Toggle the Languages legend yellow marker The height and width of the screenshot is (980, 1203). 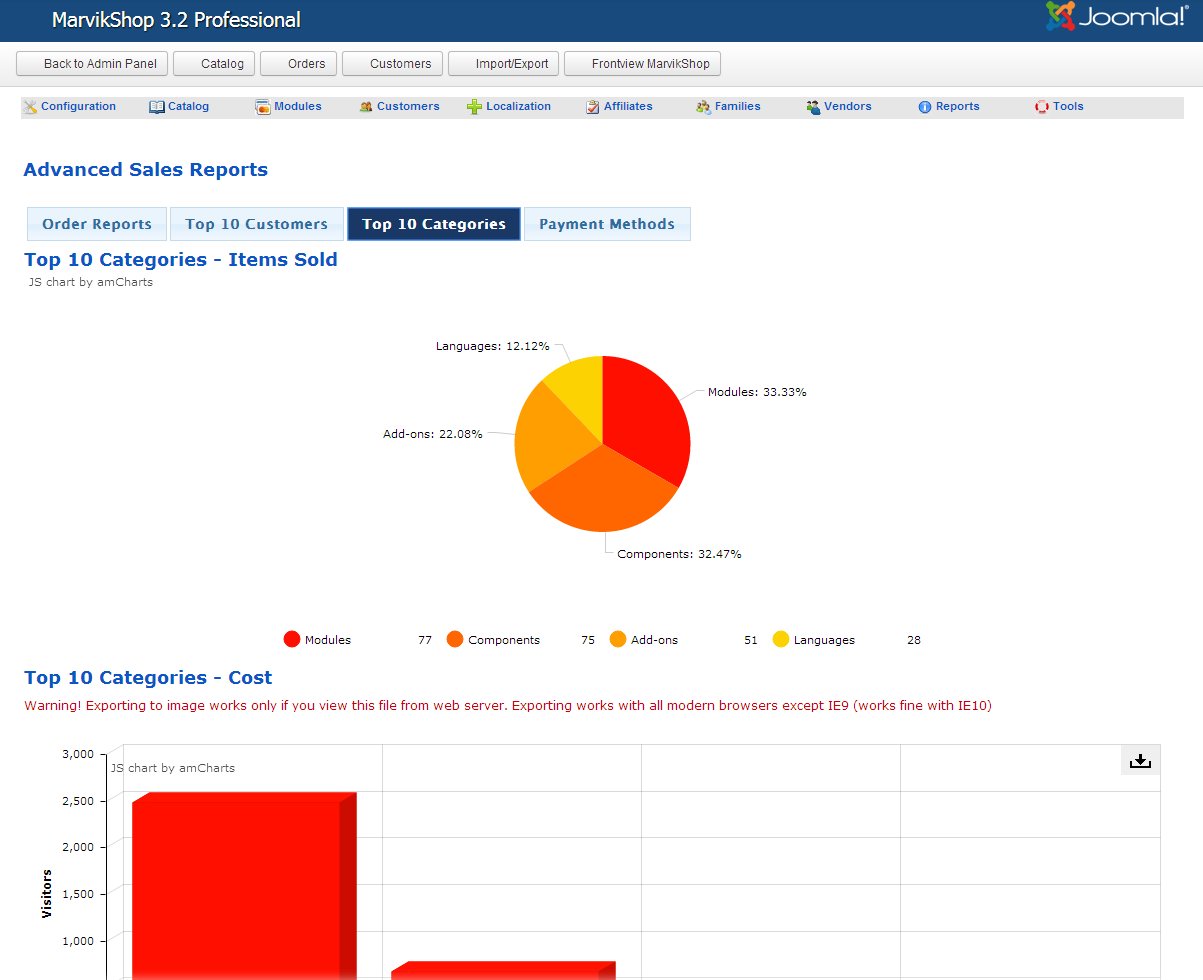(781, 640)
